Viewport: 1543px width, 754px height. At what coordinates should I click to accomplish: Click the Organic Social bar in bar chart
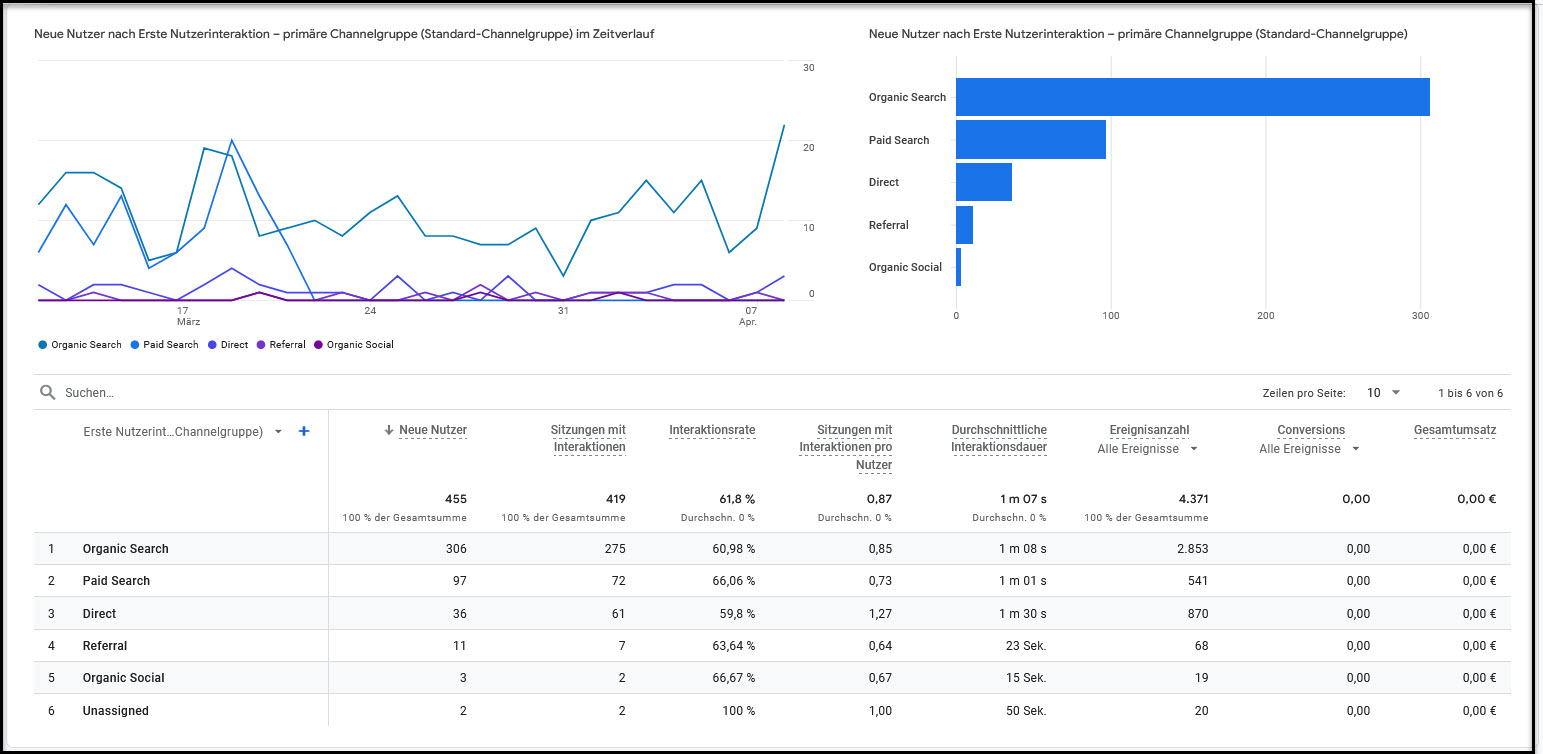[x=958, y=267]
